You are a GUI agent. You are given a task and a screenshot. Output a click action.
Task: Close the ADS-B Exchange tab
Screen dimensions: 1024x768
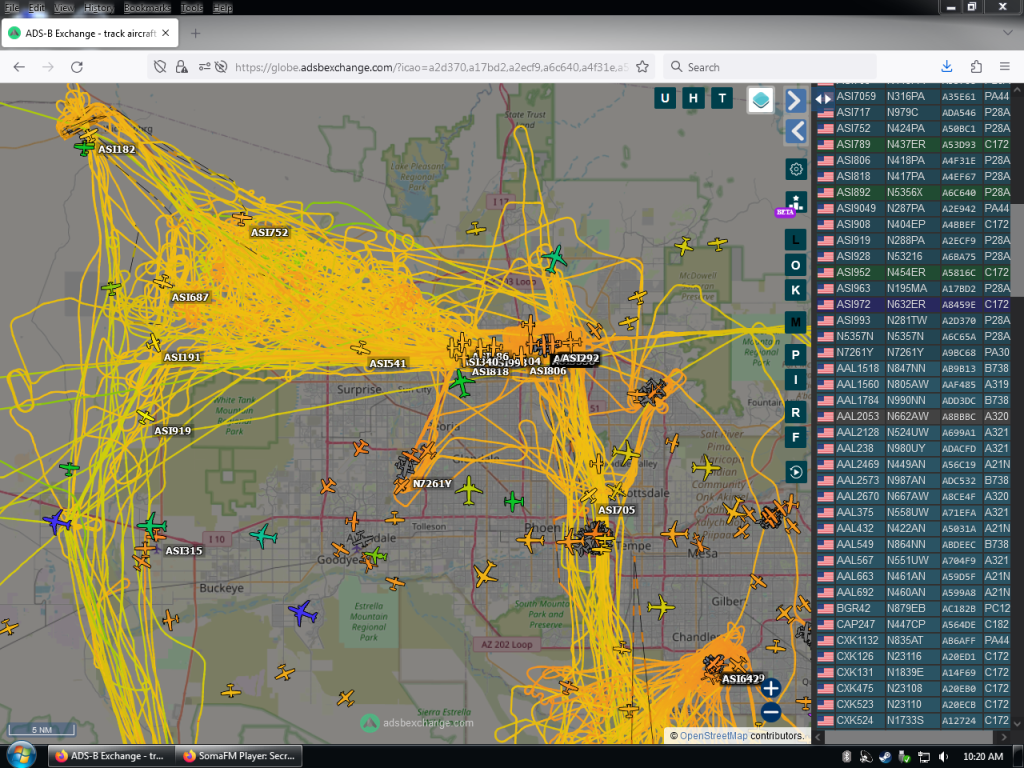(166, 33)
